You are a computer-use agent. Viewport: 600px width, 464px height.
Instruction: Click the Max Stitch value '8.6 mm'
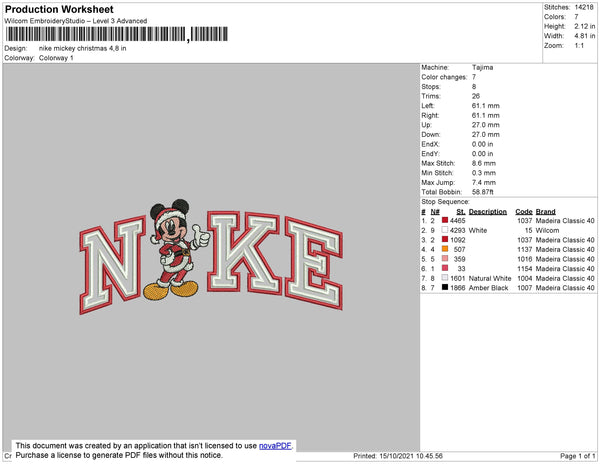[484, 163]
